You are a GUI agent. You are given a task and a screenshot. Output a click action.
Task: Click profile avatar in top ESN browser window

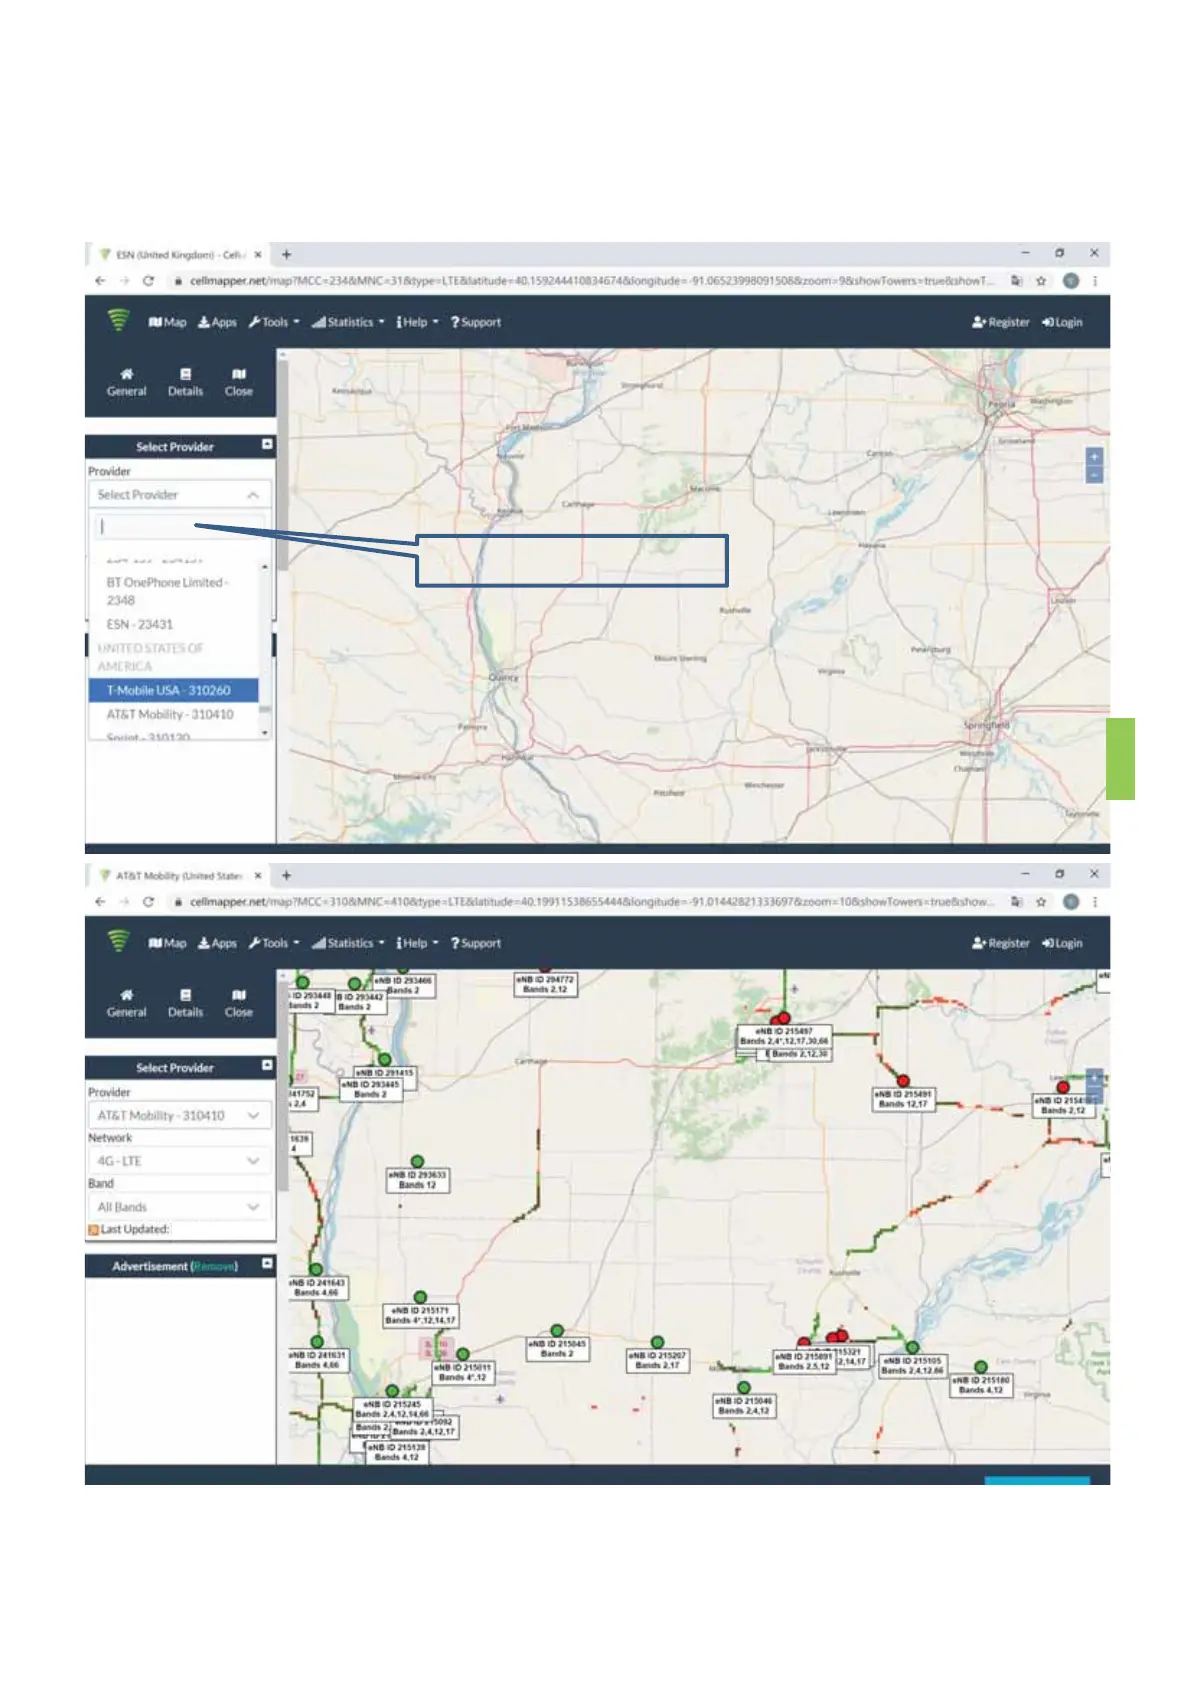pos(1071,281)
